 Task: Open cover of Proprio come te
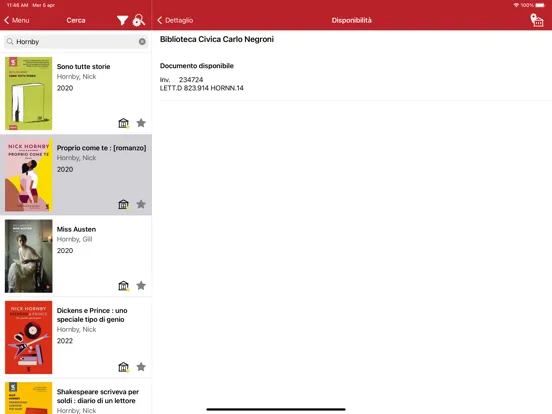(x=29, y=175)
